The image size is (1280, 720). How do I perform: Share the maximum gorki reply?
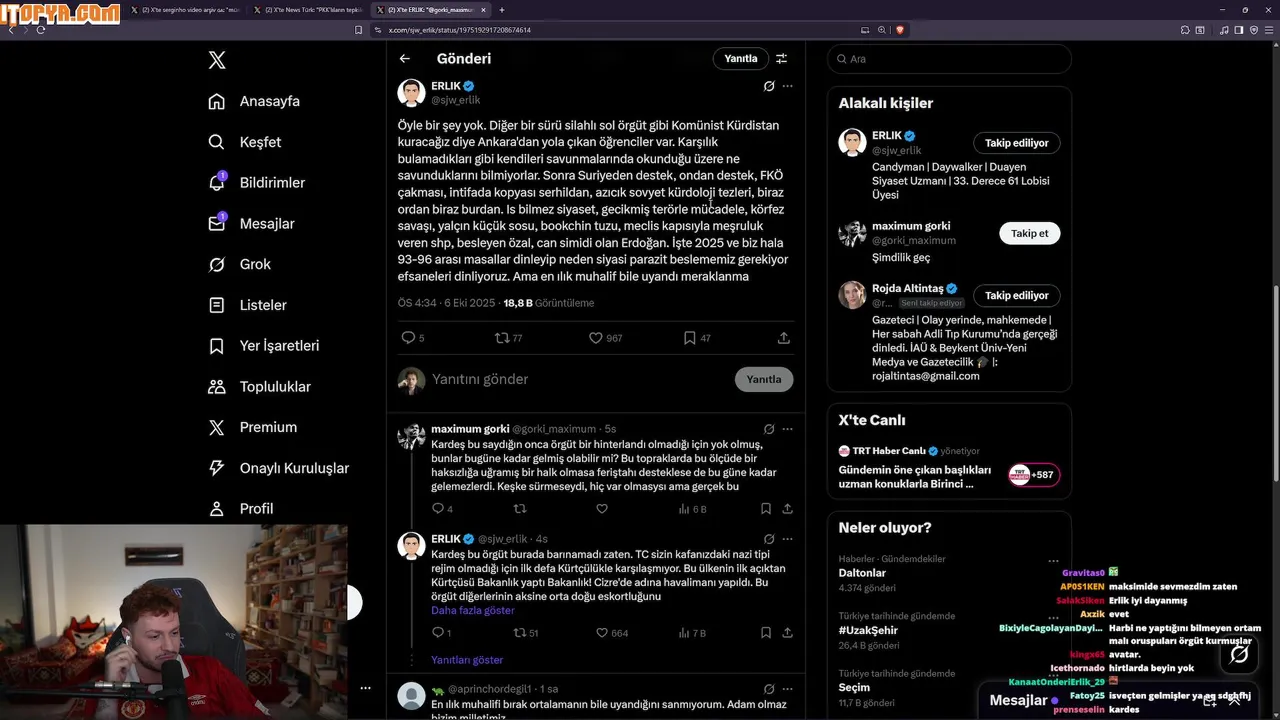788,509
